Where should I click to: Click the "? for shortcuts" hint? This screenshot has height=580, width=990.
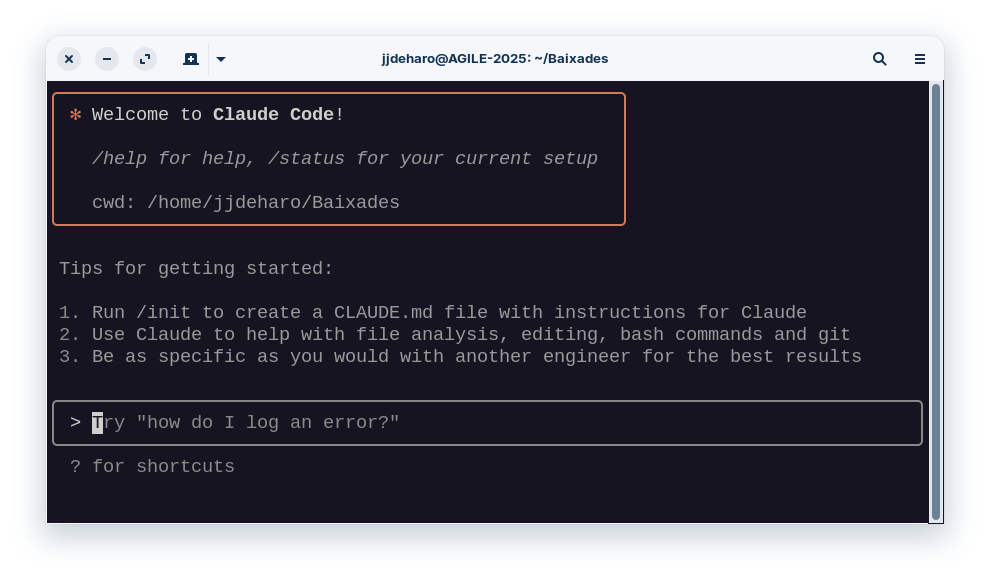click(152, 466)
